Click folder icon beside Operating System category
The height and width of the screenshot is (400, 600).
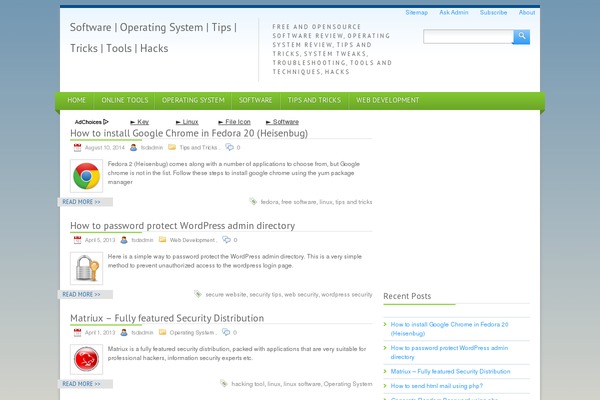click(x=163, y=332)
